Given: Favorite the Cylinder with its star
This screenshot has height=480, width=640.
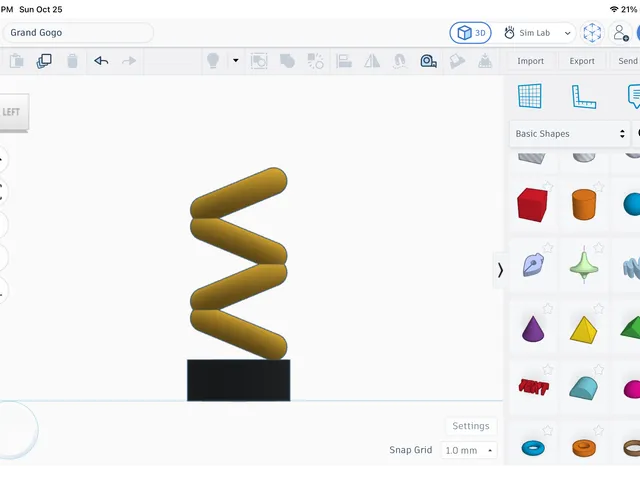Looking at the screenshot, I should 598,187.
